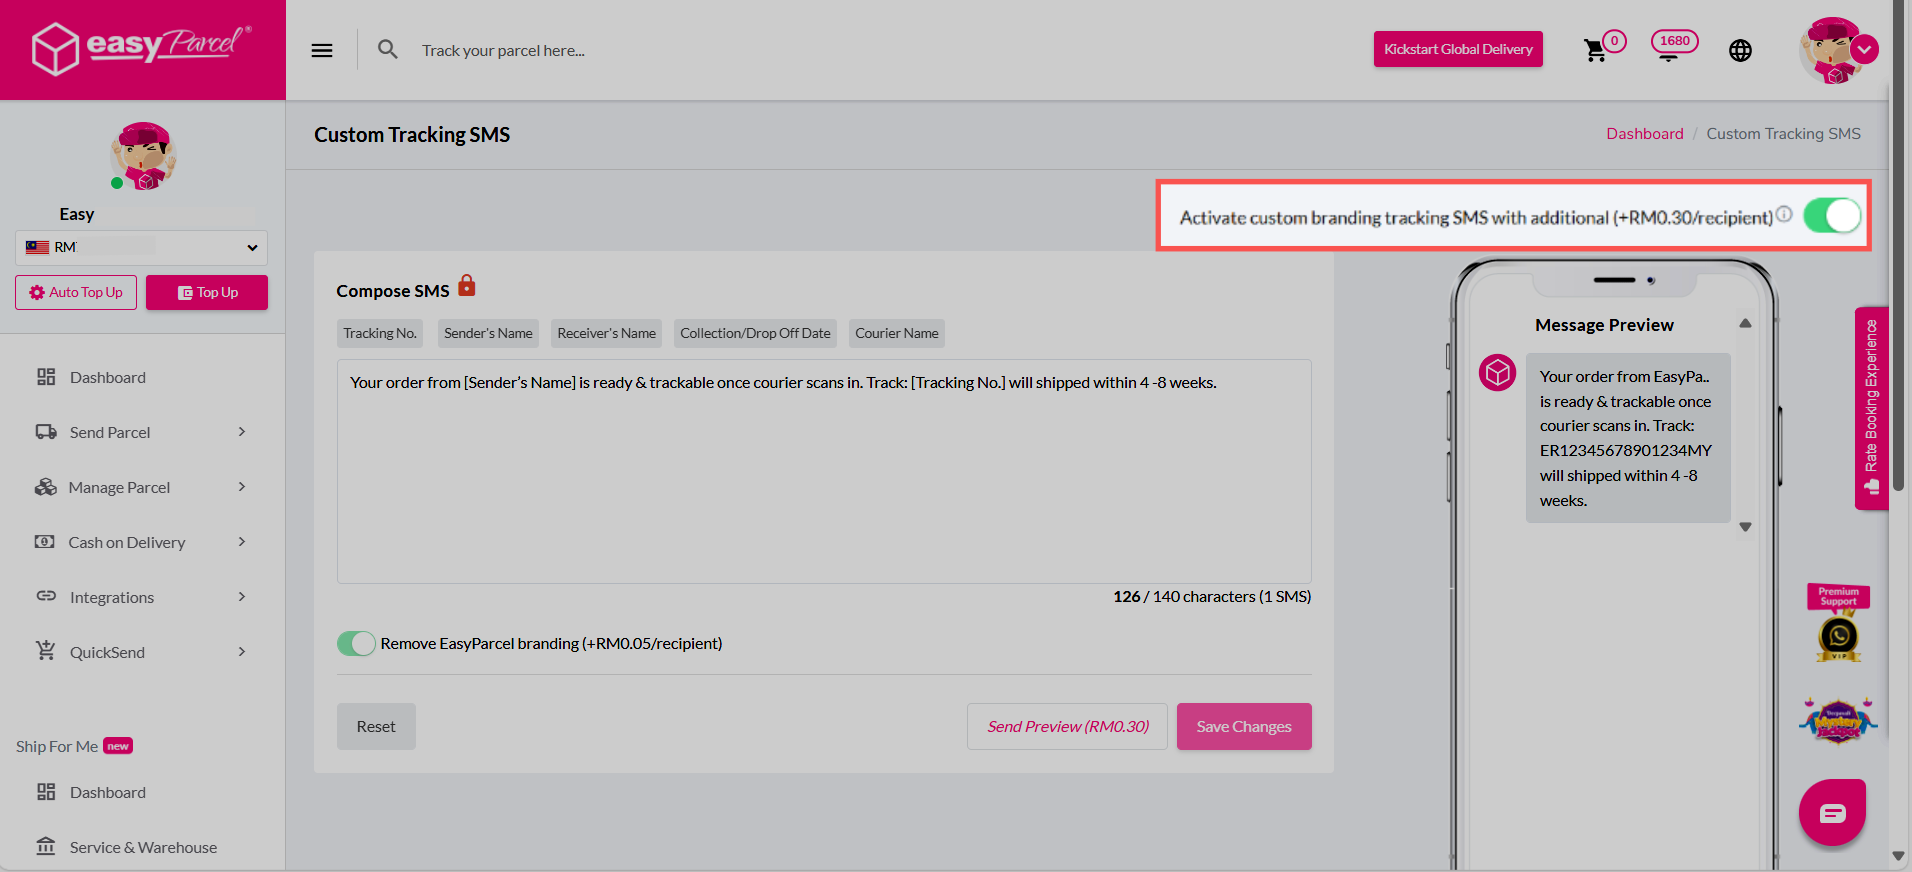This screenshot has height=872, width=1912.
Task: Open the RM currency dropdown
Action: pos(141,247)
